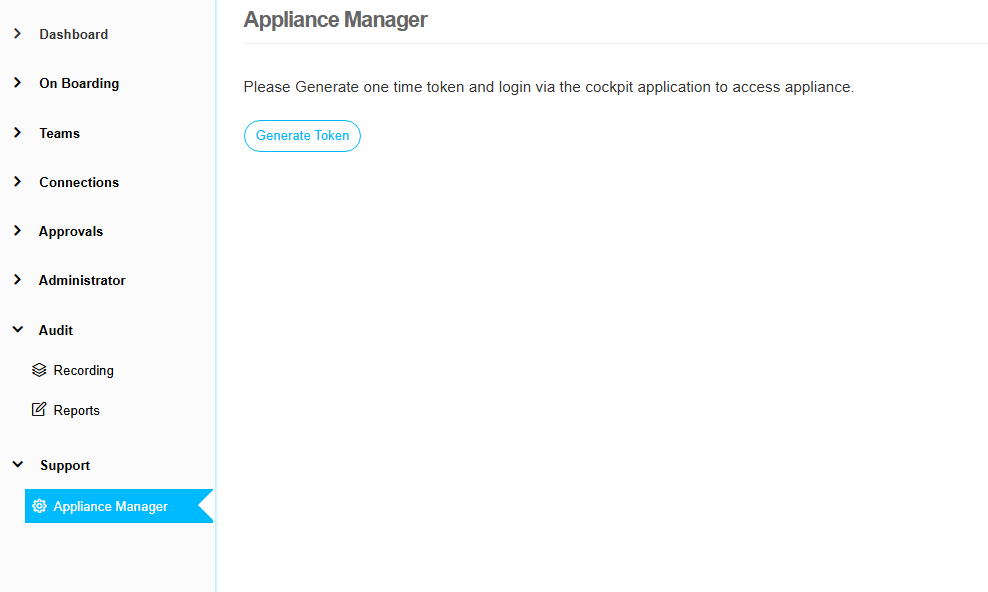Expand the Dashboard chevron
The height and width of the screenshot is (592, 988).
(18, 33)
